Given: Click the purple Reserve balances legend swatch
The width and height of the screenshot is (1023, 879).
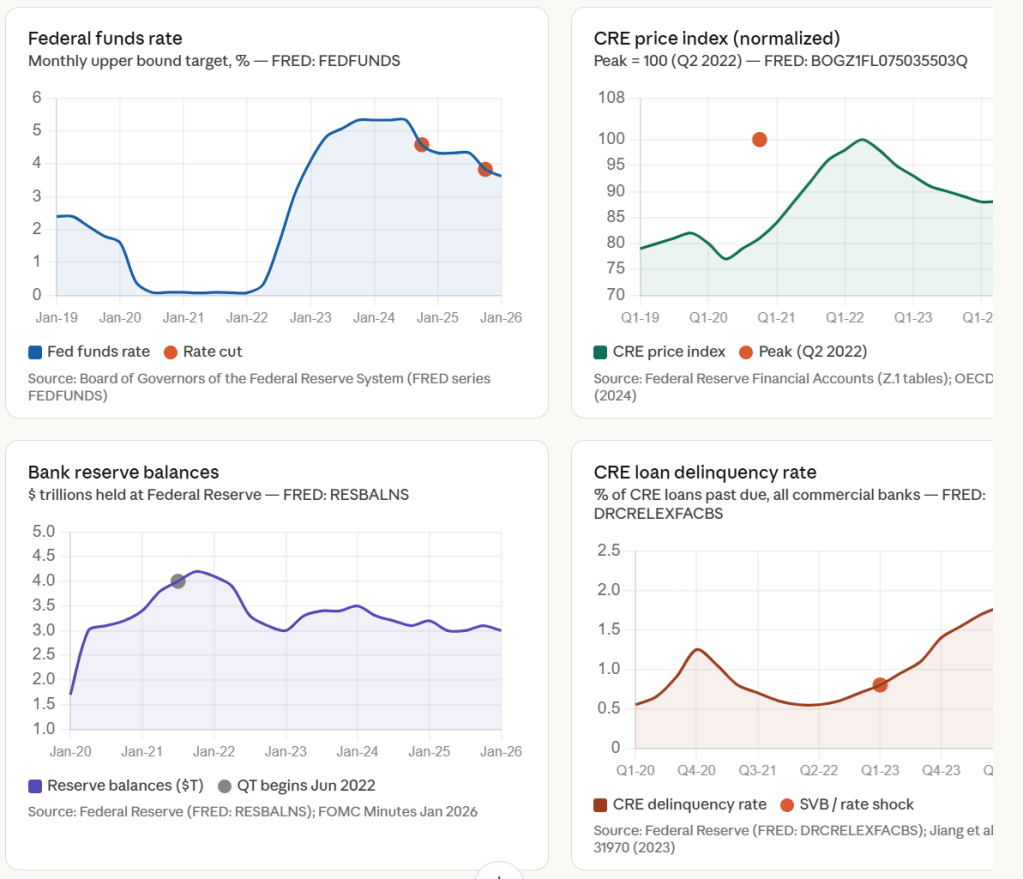Looking at the screenshot, I should point(35,785).
